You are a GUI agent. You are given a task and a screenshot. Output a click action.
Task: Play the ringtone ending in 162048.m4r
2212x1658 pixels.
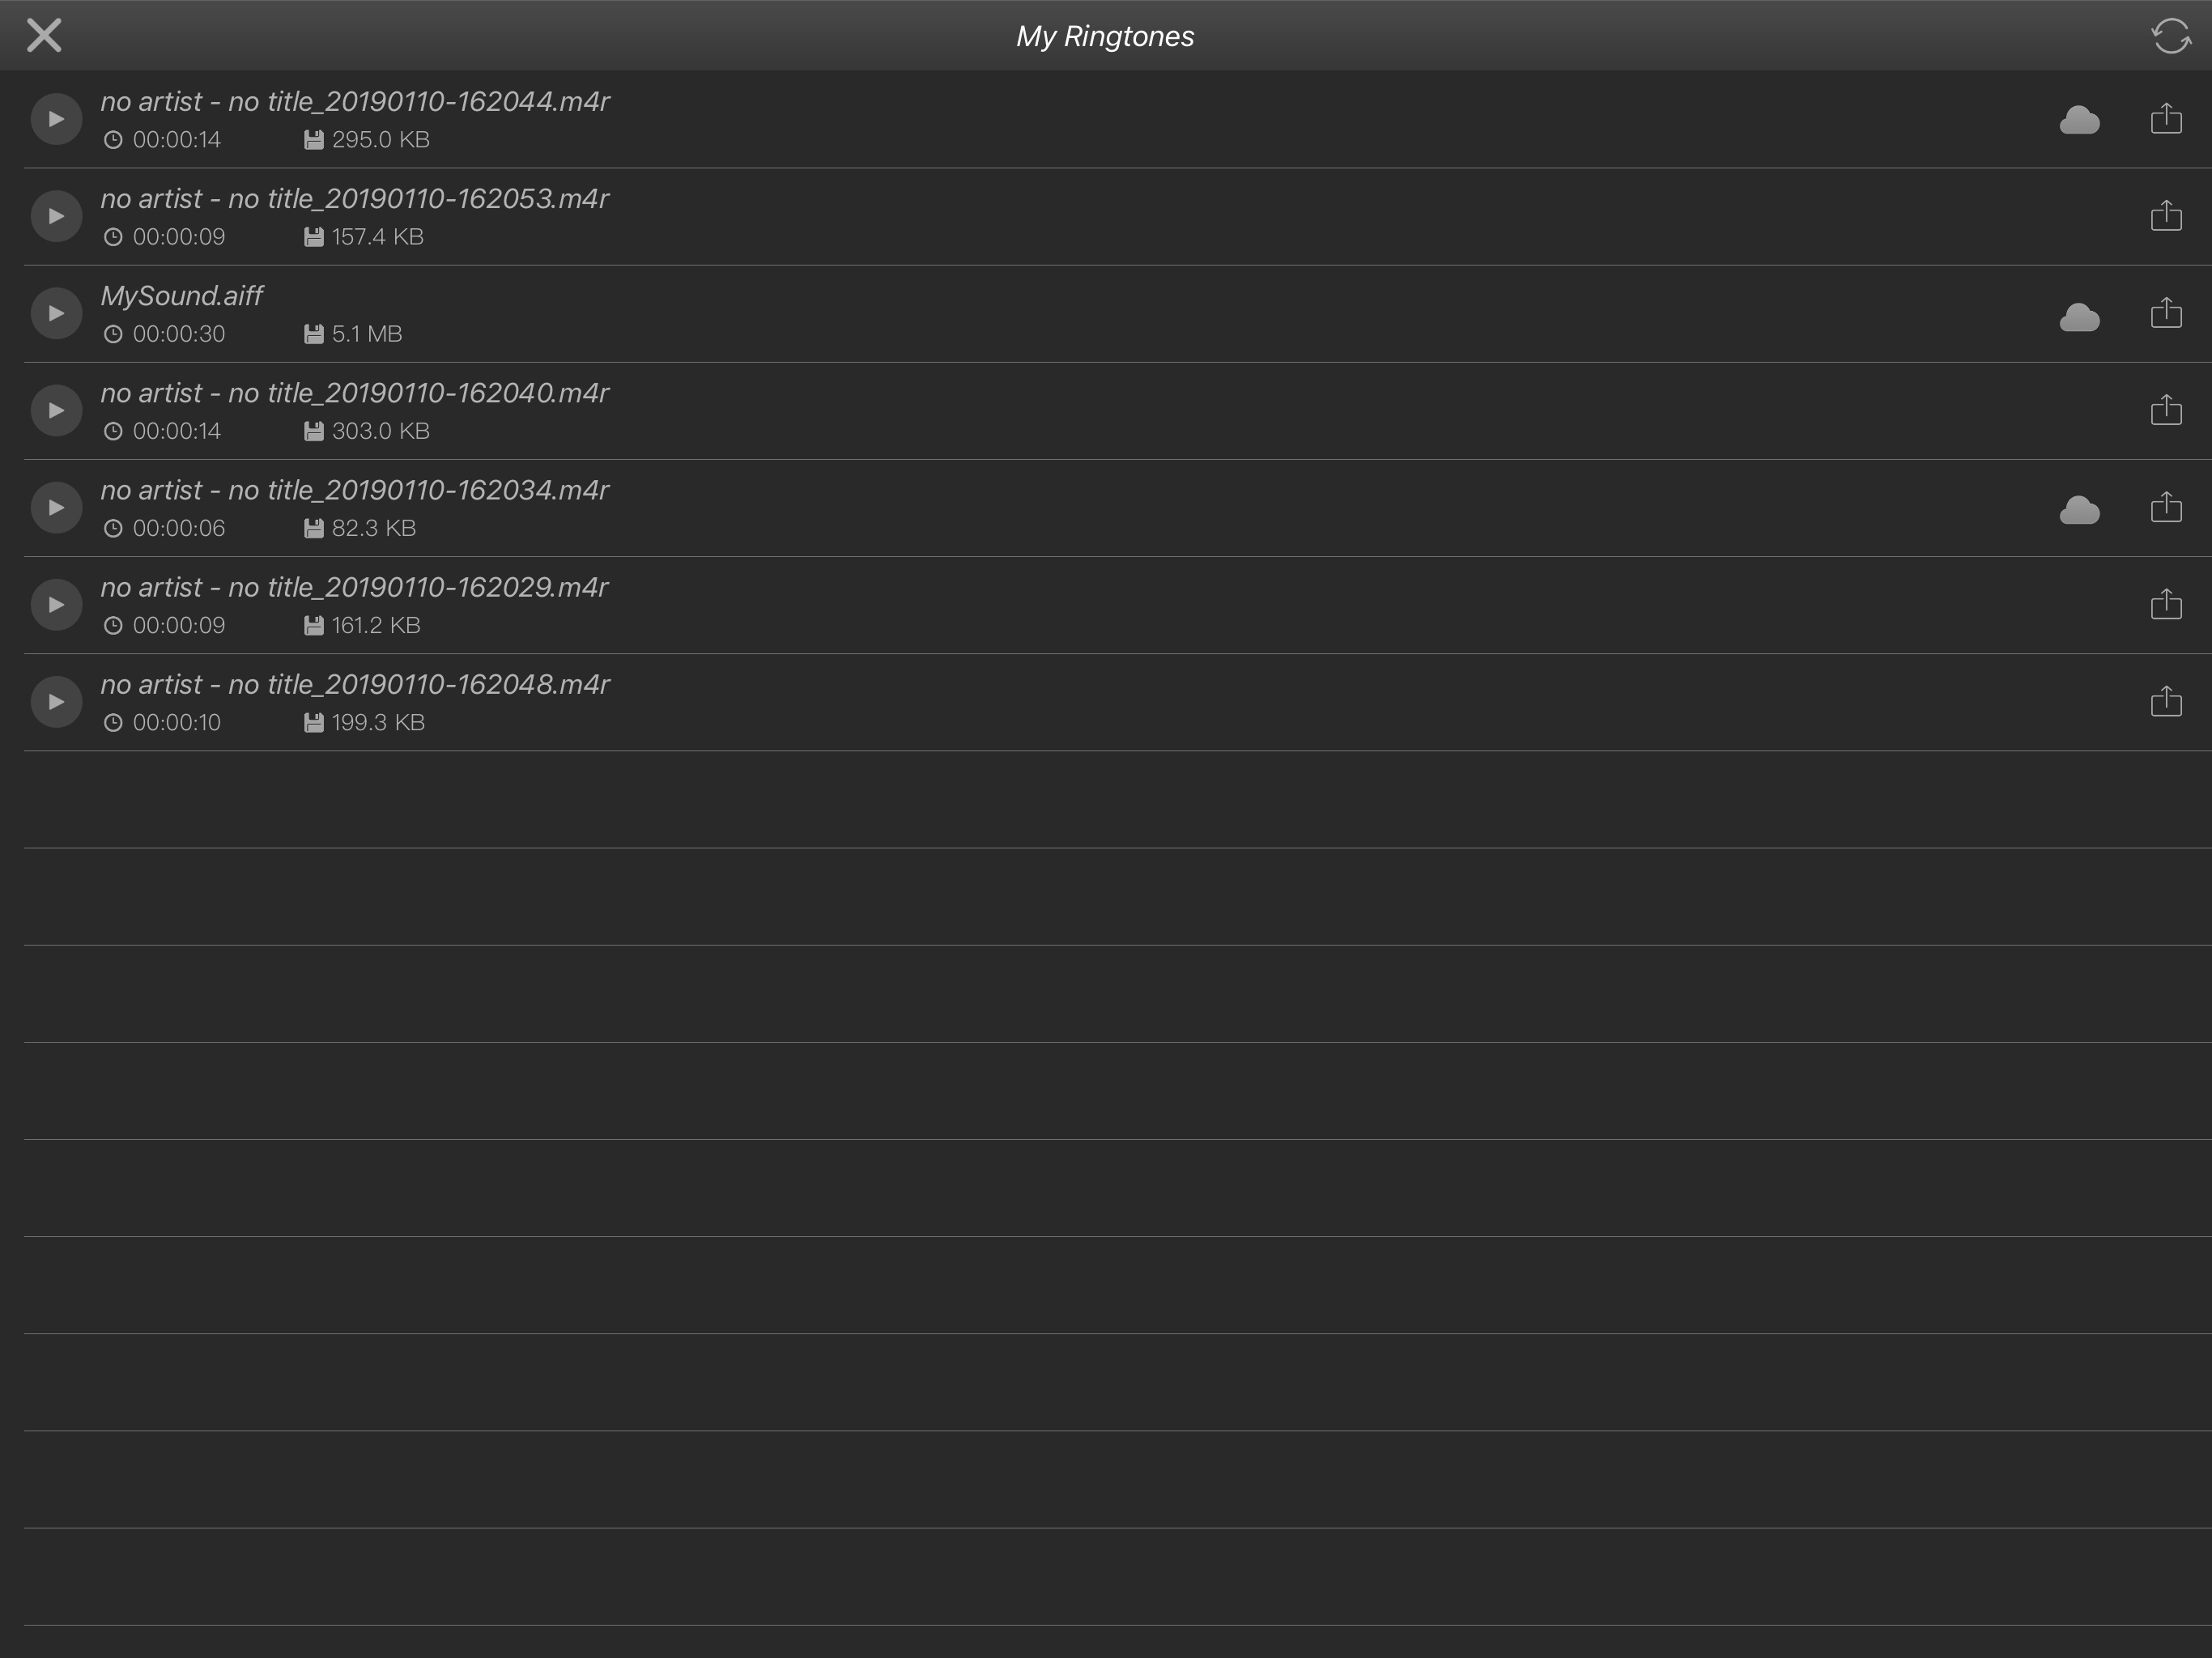[56, 701]
